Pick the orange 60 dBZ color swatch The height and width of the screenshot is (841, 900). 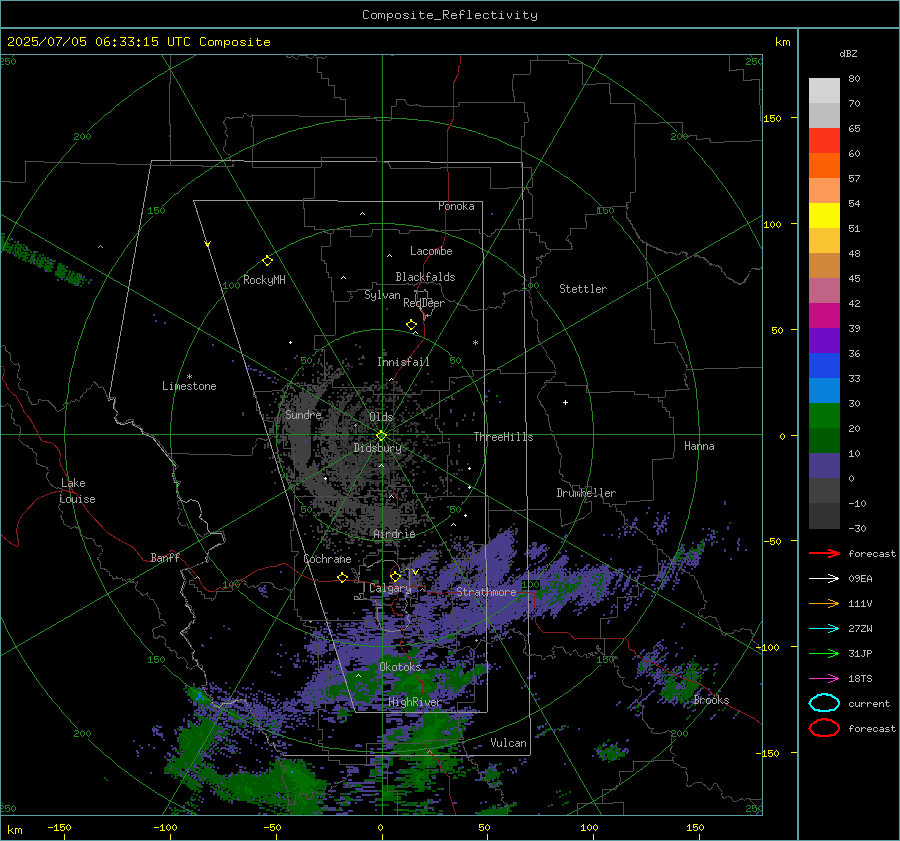tap(824, 166)
